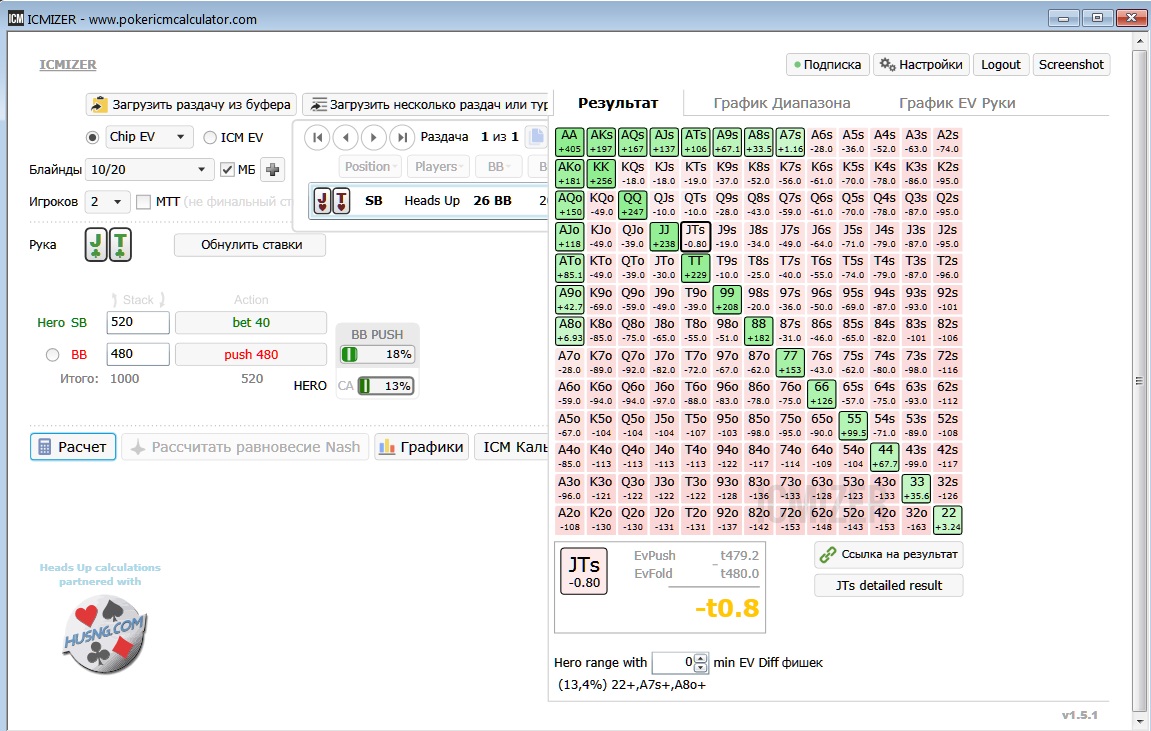Click the JTs detailed result button
This screenshot has width=1151, height=731.
click(888, 585)
